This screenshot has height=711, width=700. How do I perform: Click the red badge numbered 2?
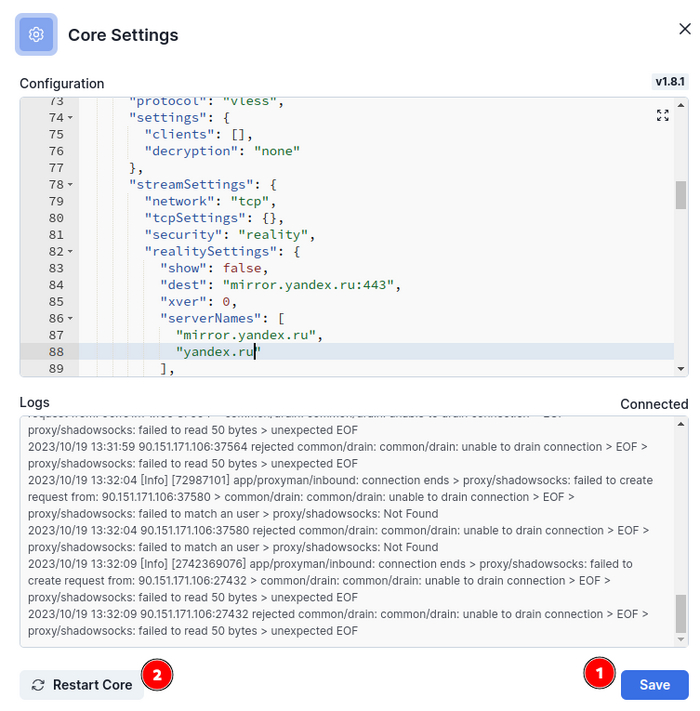pyautogui.click(x=156, y=675)
